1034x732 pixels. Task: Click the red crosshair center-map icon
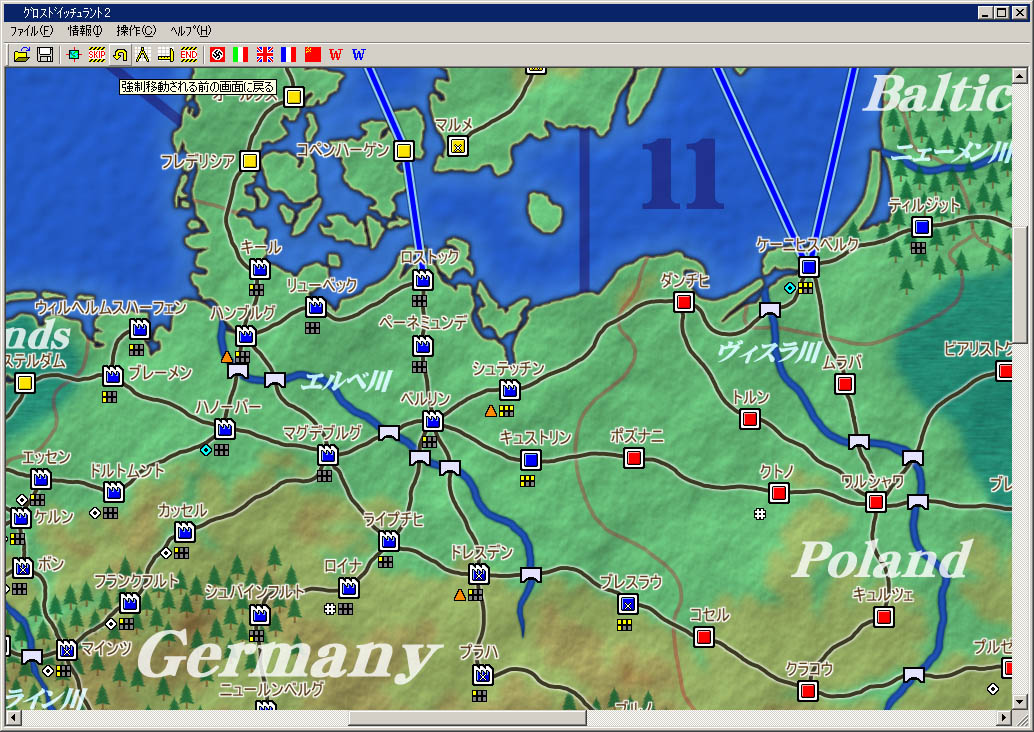pos(73,54)
